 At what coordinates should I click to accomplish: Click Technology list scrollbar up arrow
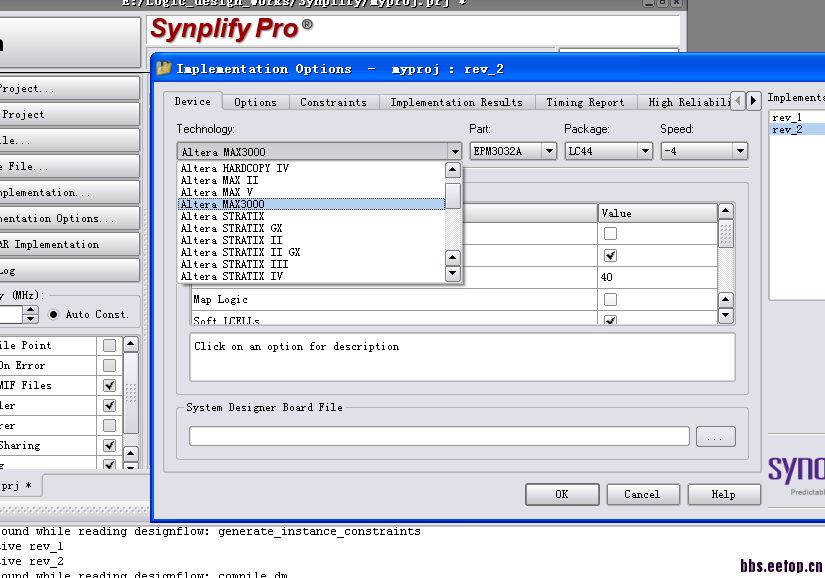452,170
